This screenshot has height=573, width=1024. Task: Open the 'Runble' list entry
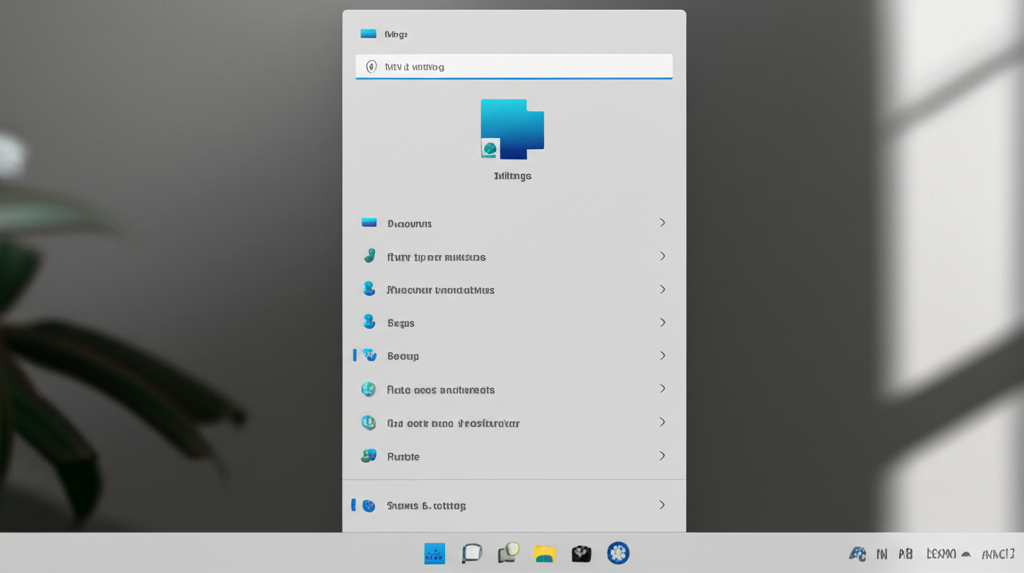[x=403, y=456]
